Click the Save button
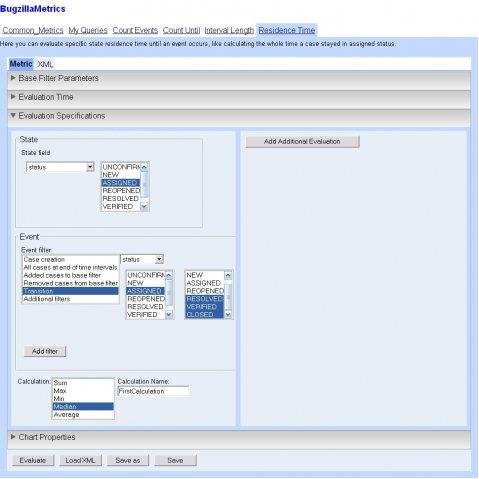479x479 pixels. tap(175, 460)
